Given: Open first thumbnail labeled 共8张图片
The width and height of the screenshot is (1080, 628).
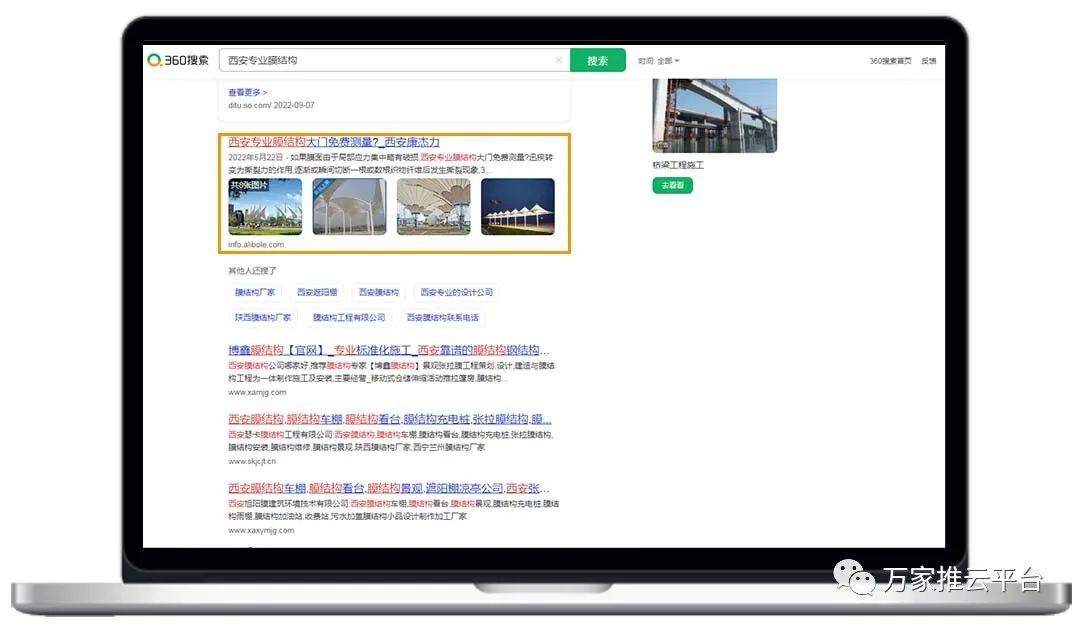Looking at the screenshot, I should (265, 206).
